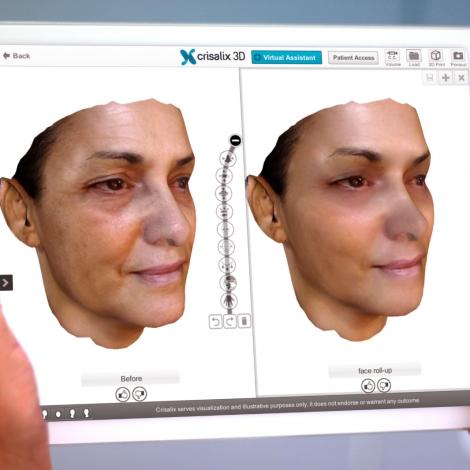Select the second head view icon in bottom bar

click(58, 414)
